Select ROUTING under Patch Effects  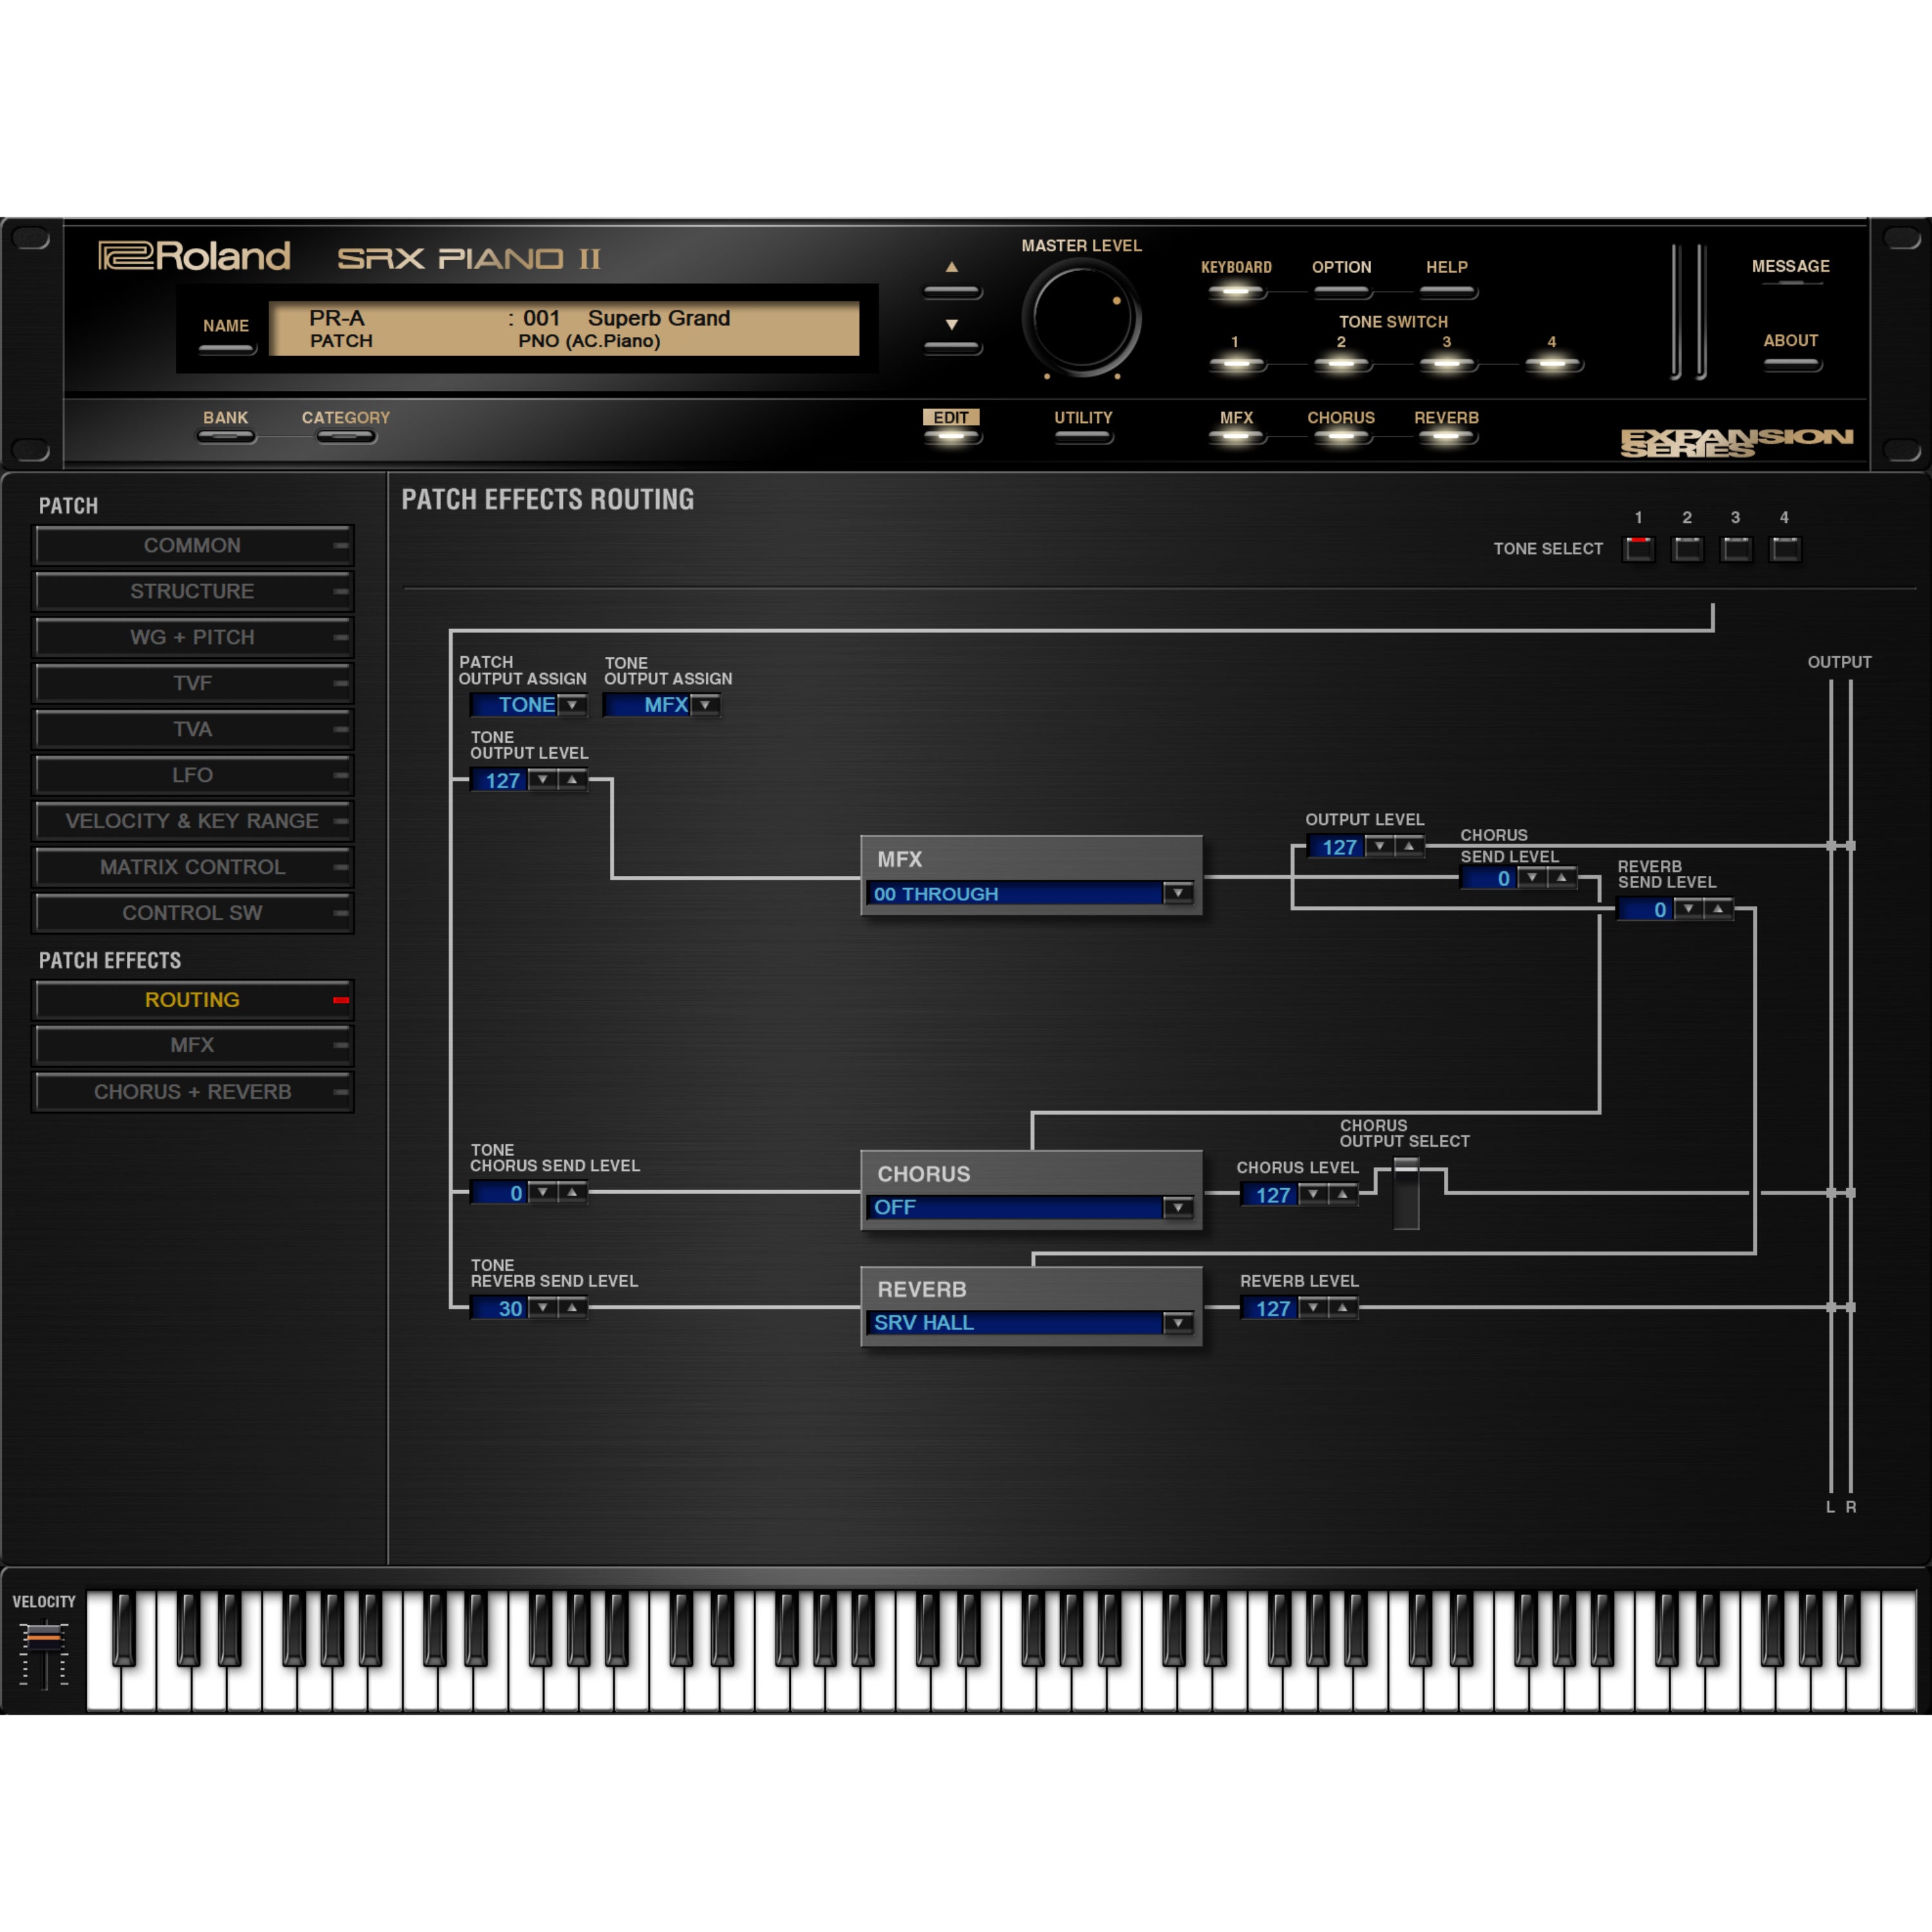[x=193, y=1000]
